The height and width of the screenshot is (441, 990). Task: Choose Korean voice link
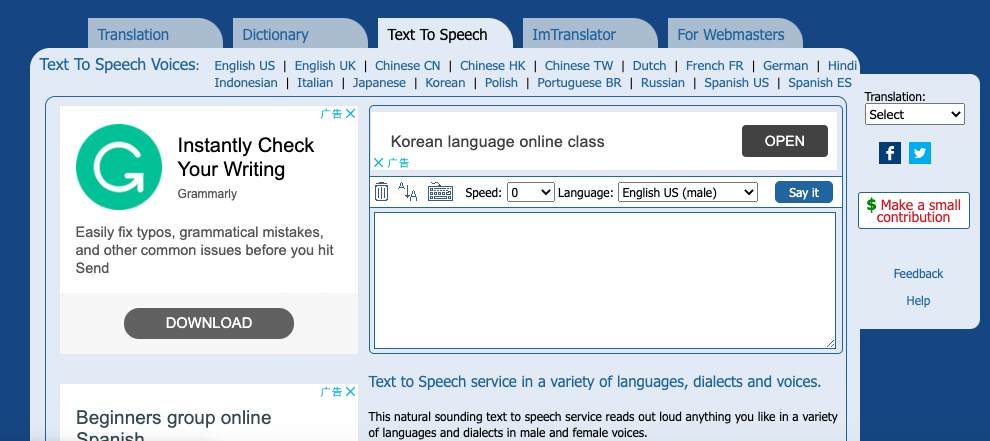coord(445,83)
